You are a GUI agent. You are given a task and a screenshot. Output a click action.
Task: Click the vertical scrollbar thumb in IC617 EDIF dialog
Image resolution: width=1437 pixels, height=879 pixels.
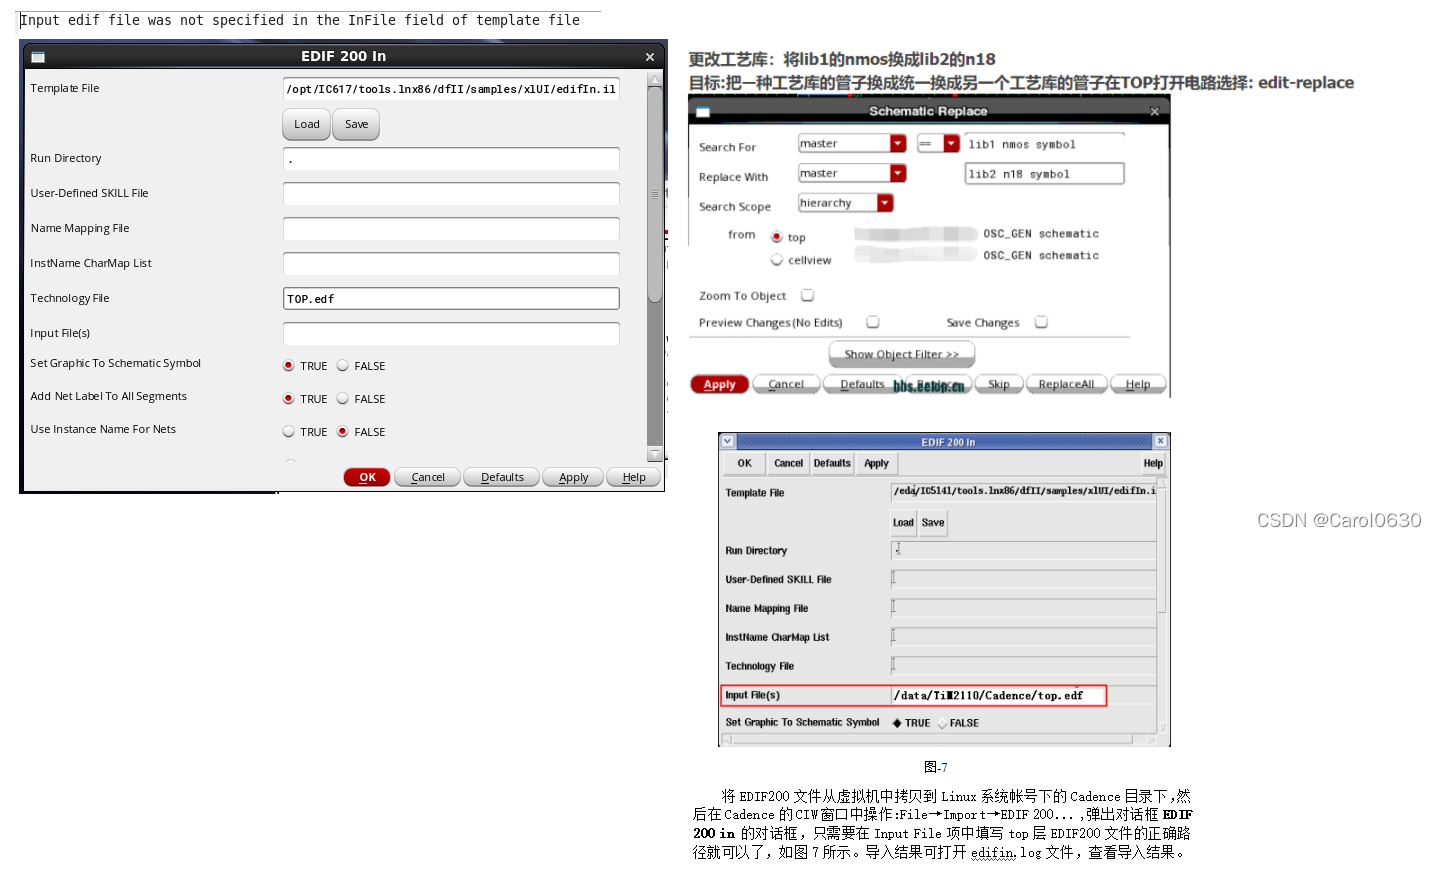pos(655,195)
